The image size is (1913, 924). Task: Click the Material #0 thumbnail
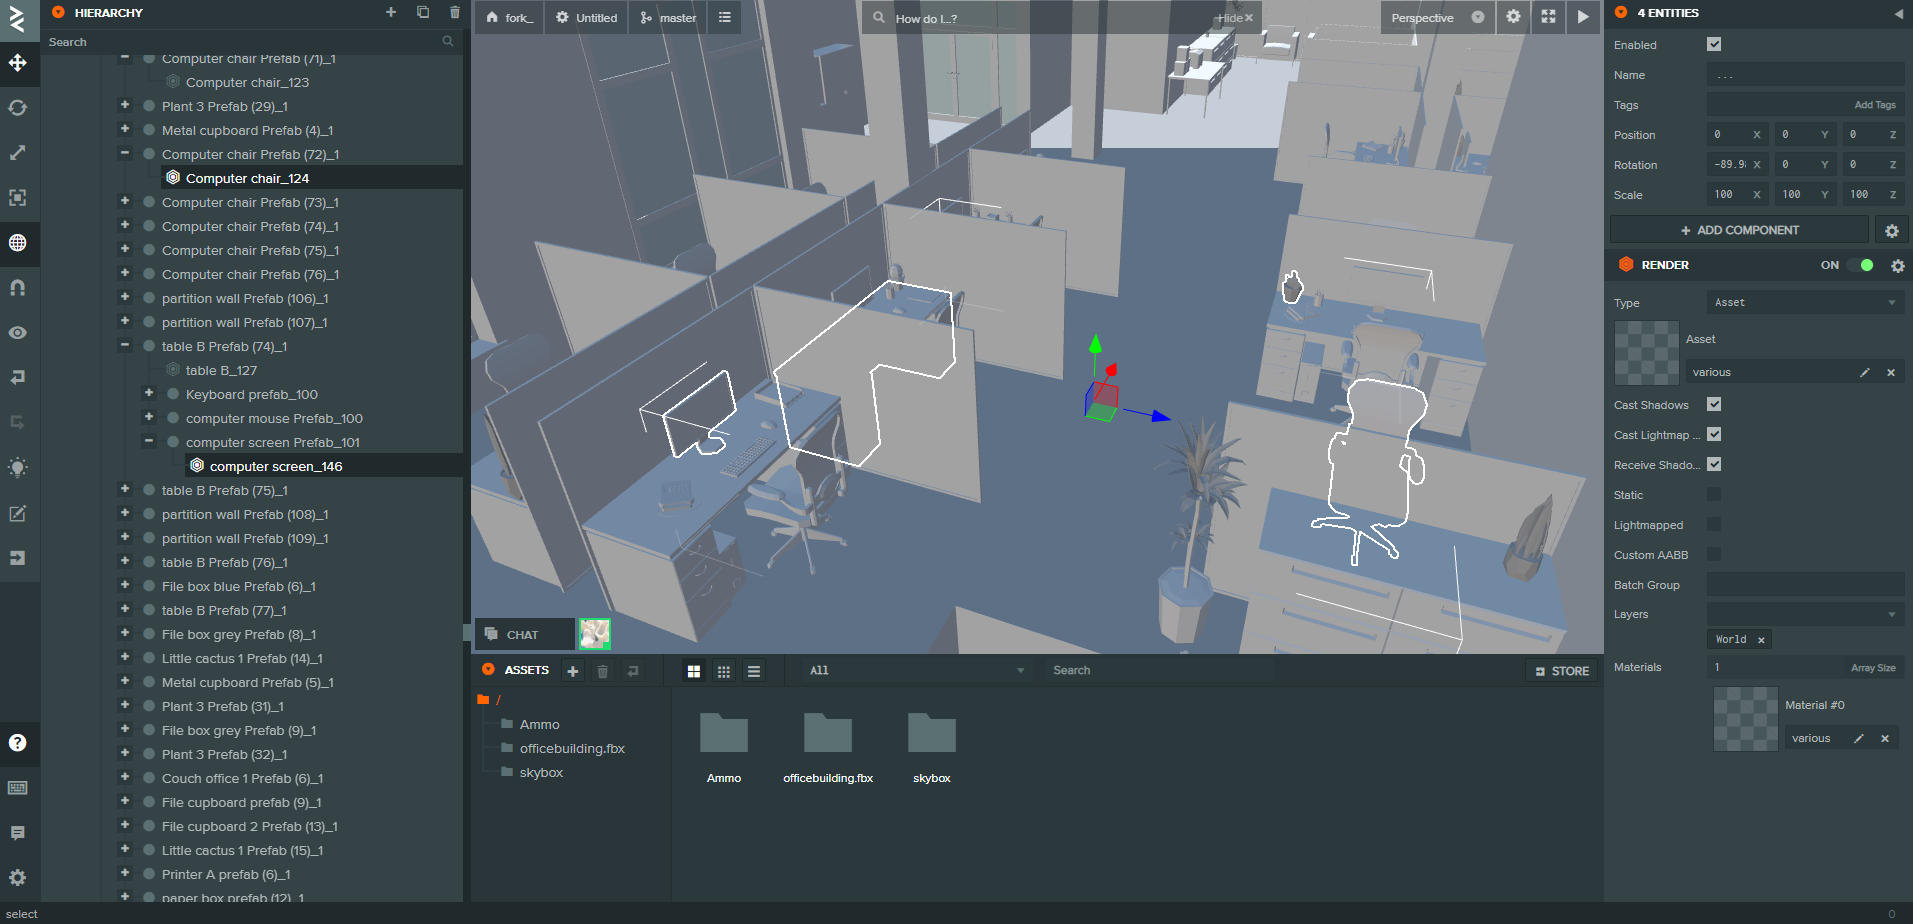pyautogui.click(x=1746, y=719)
